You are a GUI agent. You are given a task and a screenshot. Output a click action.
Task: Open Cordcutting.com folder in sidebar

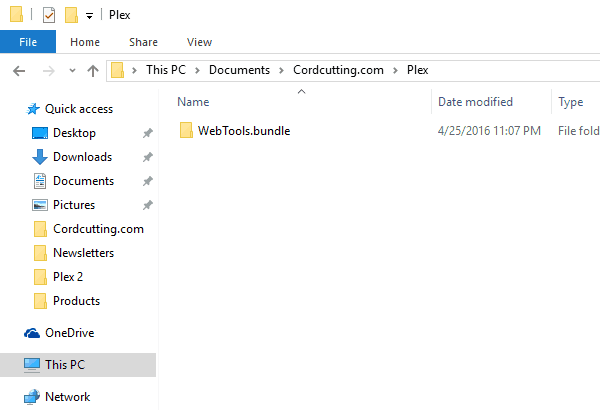[98, 229]
